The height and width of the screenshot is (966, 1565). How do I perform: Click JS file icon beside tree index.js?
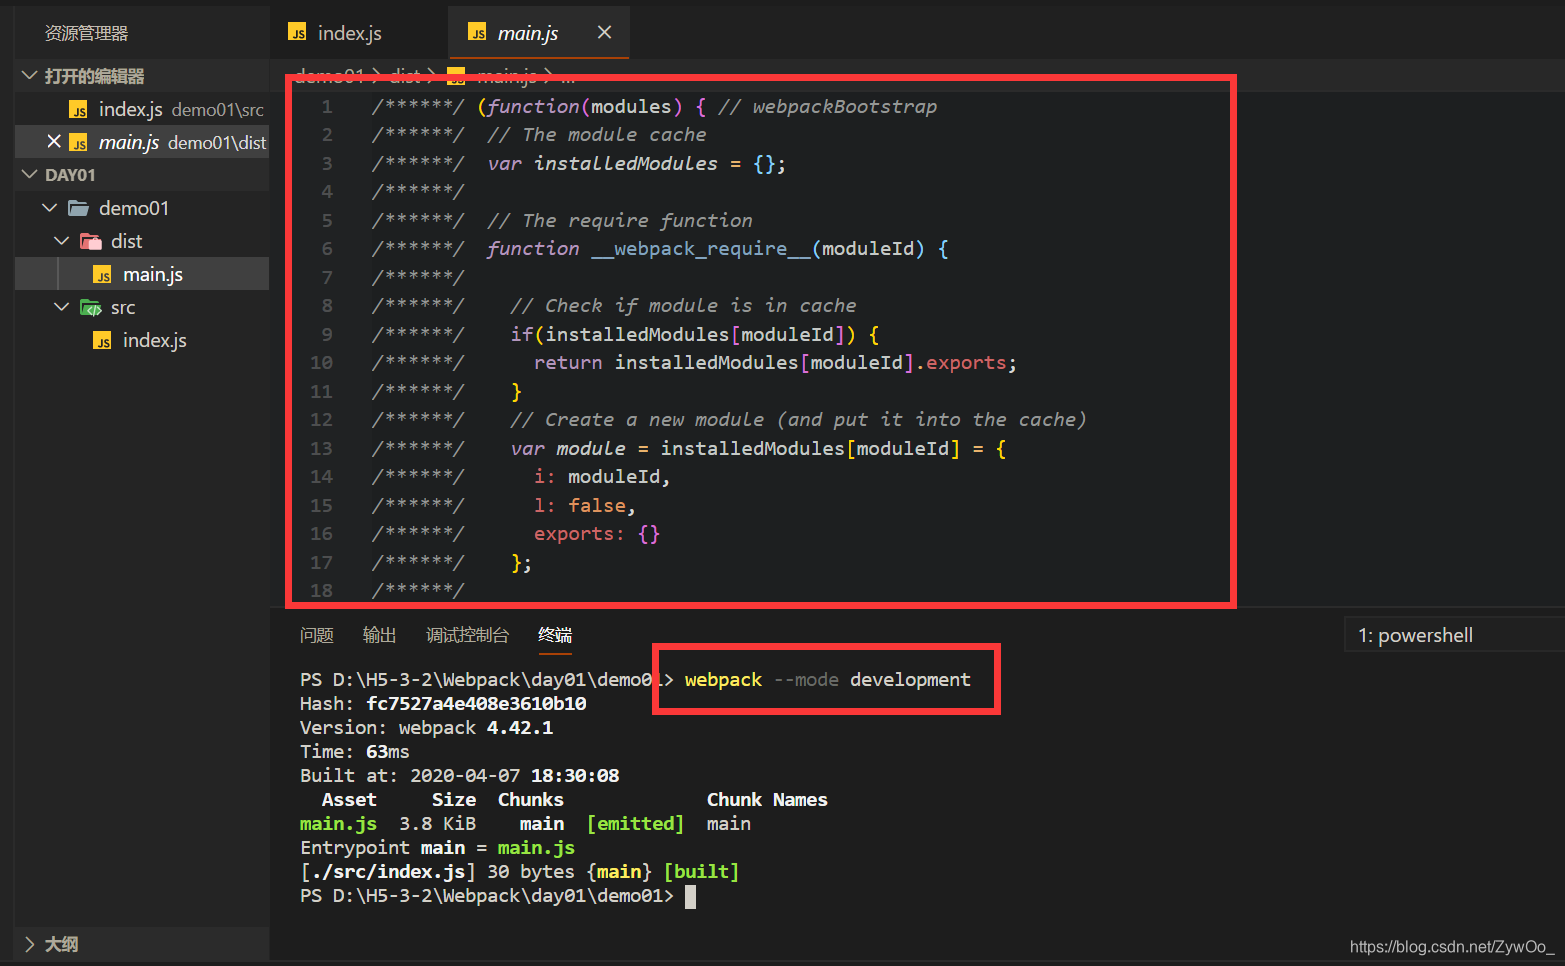pyautogui.click(x=102, y=340)
